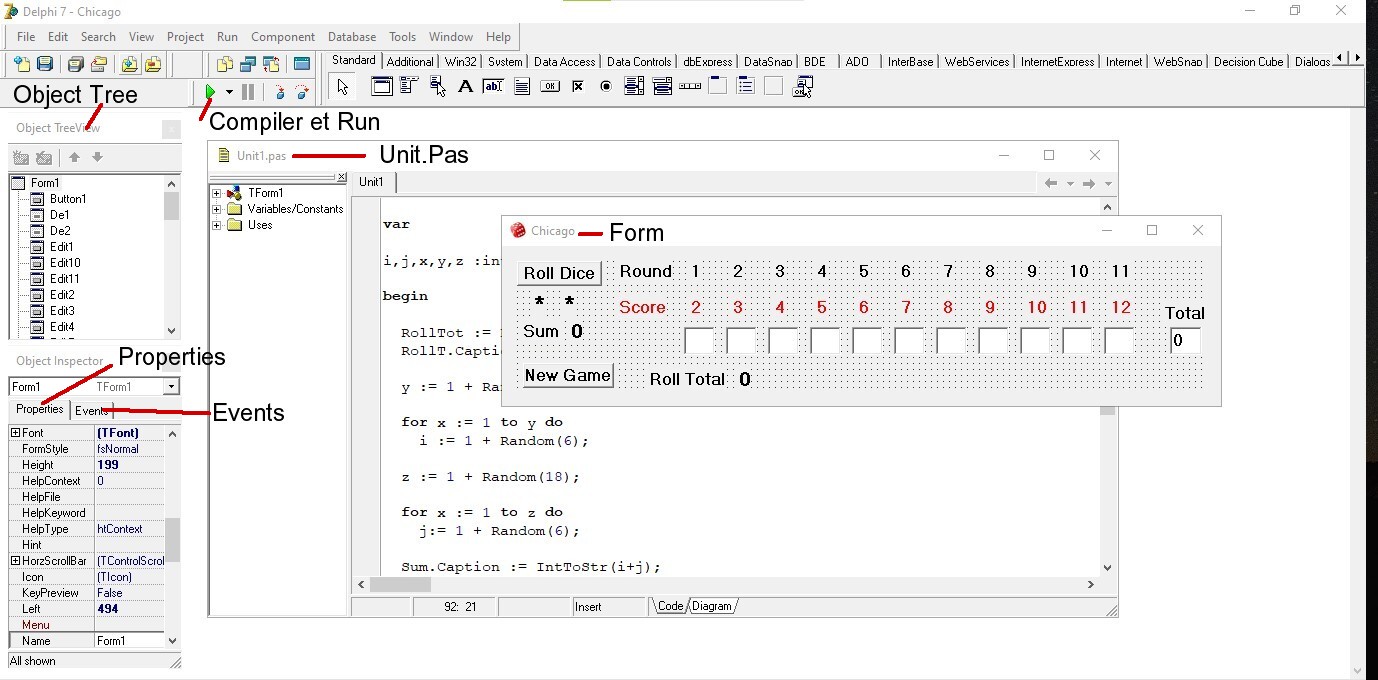Click the New Items toolbar icon
The width and height of the screenshot is (1378, 680).
click(22, 64)
